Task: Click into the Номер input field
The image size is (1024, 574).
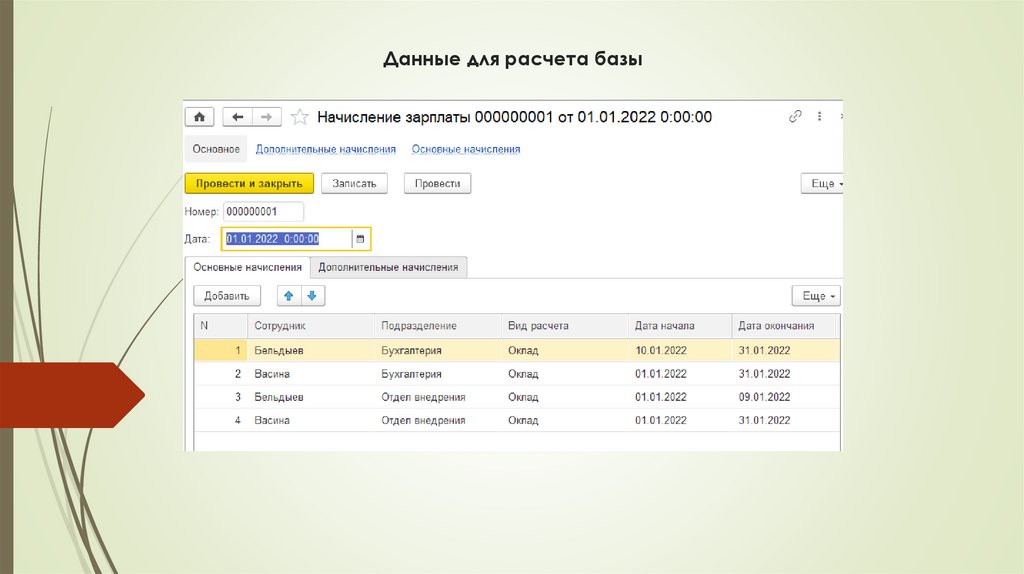Action: 263,212
